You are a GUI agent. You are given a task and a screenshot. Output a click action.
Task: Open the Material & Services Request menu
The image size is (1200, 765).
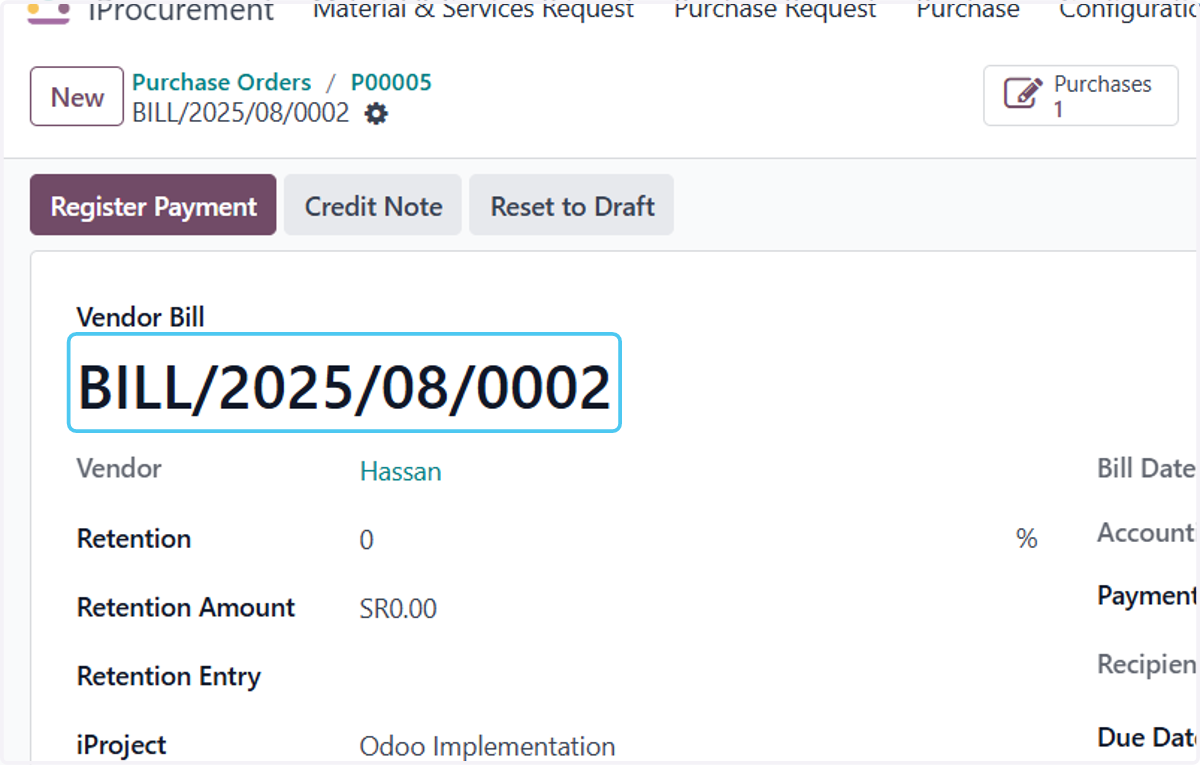[473, 11]
